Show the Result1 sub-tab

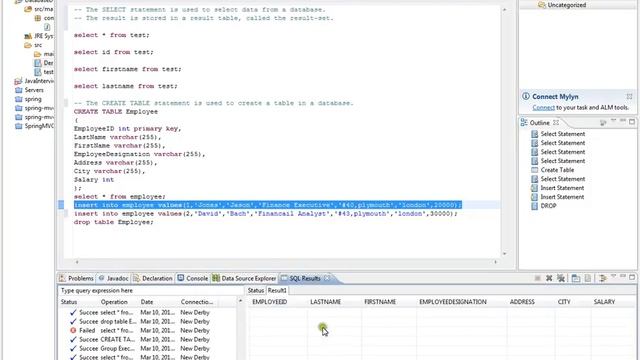coord(277,290)
